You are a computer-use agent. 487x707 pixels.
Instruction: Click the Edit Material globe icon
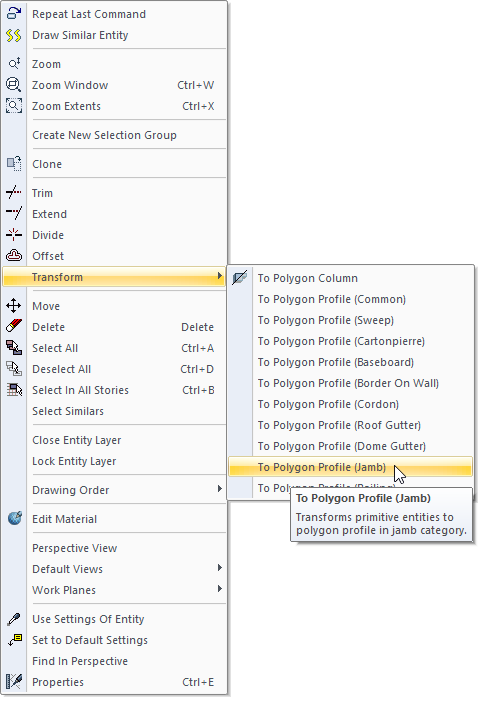14,519
